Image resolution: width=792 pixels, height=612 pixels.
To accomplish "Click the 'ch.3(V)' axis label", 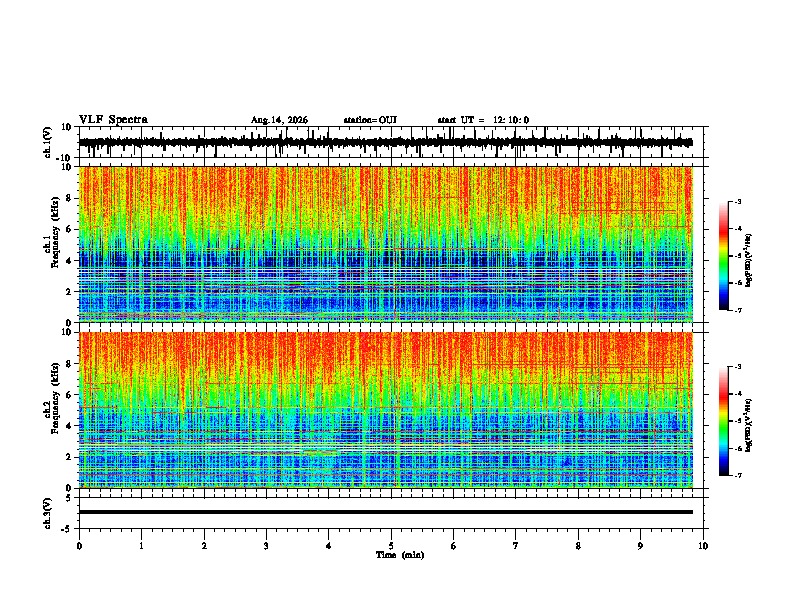I will pyautogui.click(x=47, y=513).
